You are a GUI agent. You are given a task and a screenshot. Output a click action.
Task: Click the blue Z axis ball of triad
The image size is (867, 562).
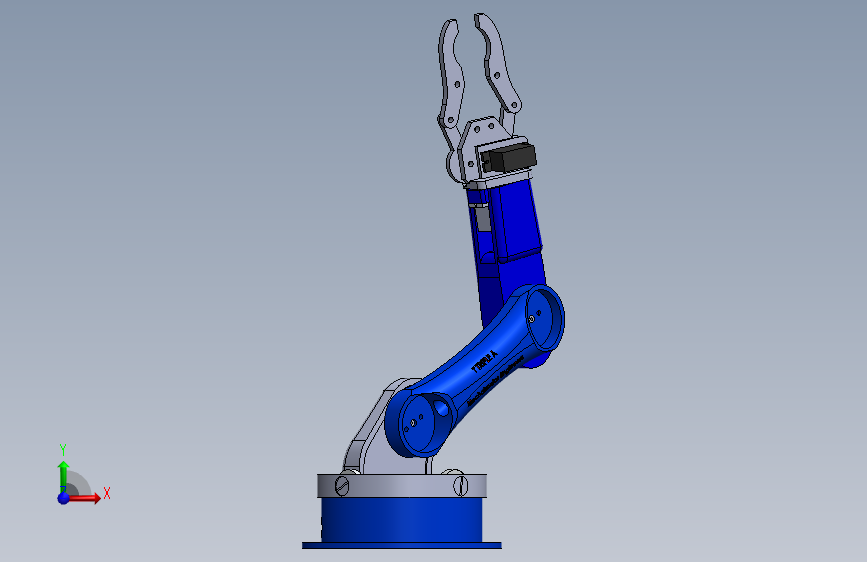[x=64, y=498]
